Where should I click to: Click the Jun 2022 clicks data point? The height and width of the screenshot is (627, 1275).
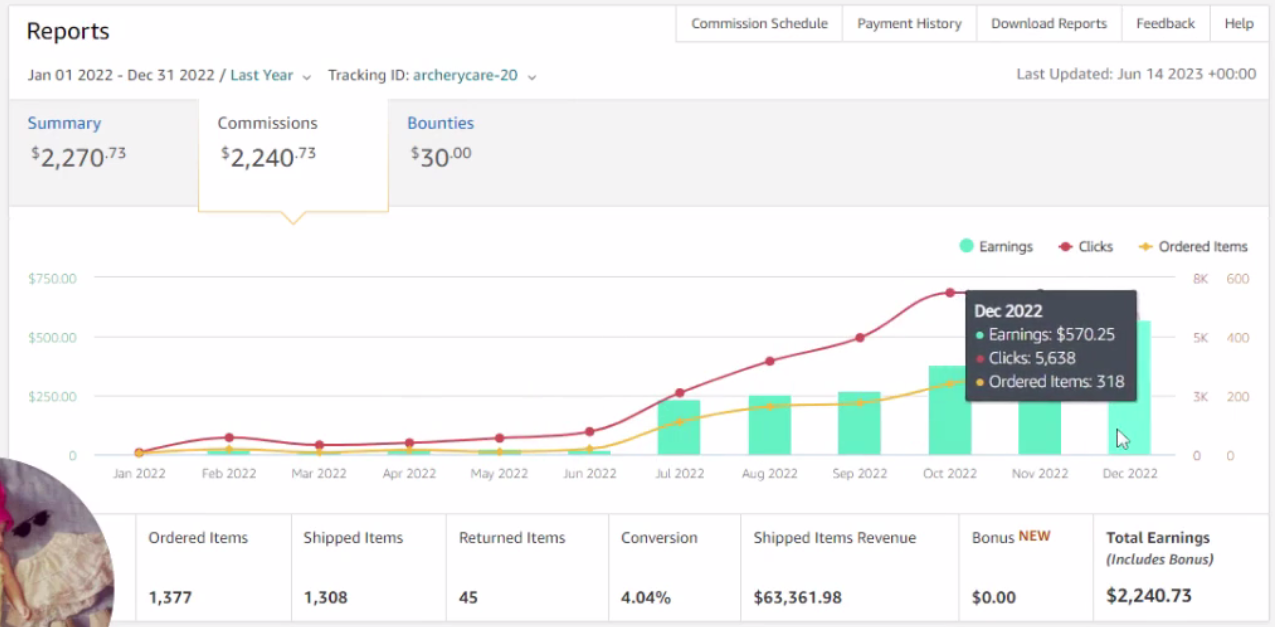(589, 432)
